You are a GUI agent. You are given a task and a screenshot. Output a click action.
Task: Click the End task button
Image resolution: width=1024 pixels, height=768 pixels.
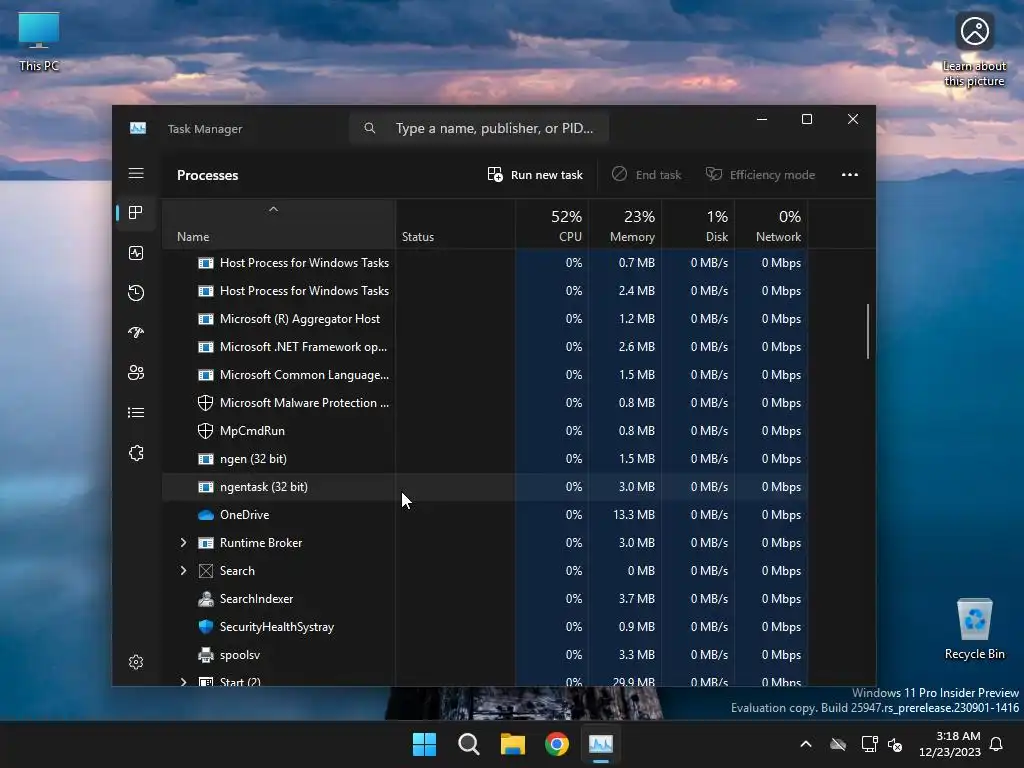pyautogui.click(x=647, y=174)
